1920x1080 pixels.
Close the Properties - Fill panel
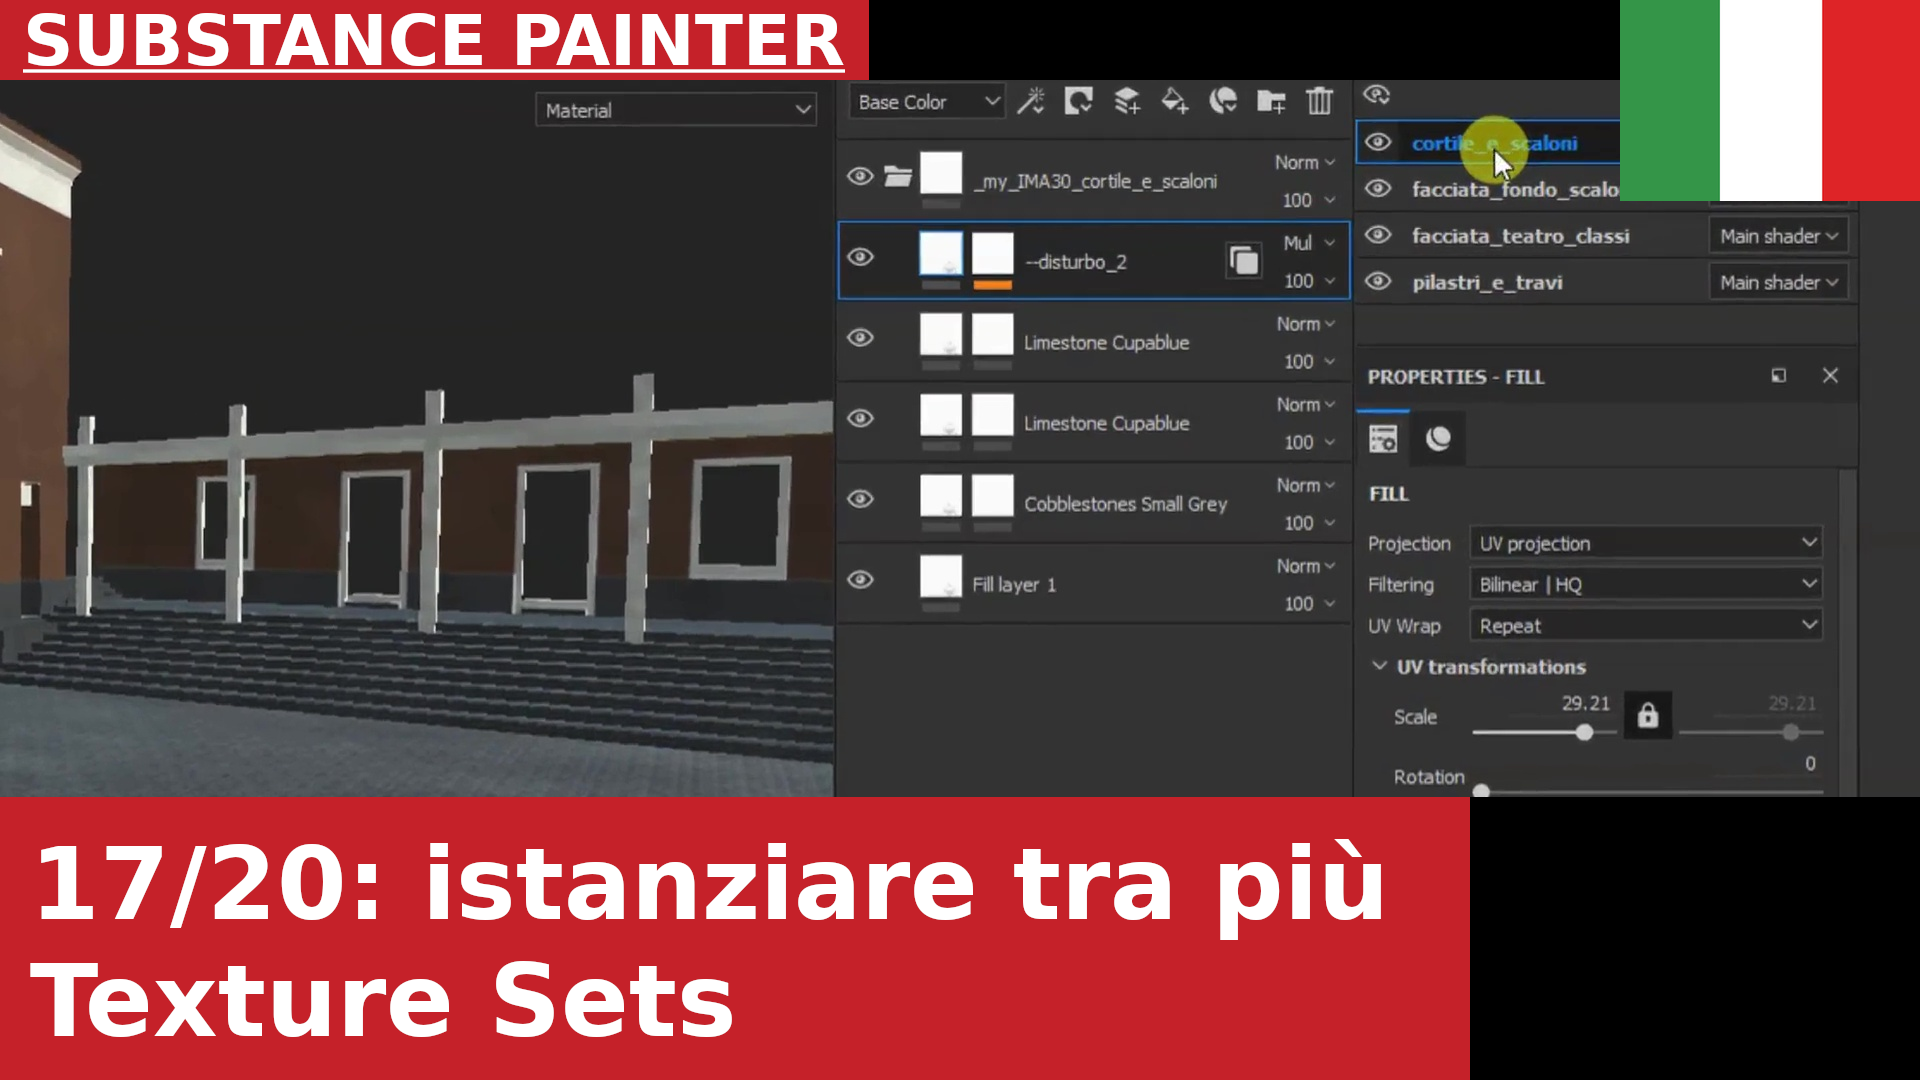(1830, 376)
